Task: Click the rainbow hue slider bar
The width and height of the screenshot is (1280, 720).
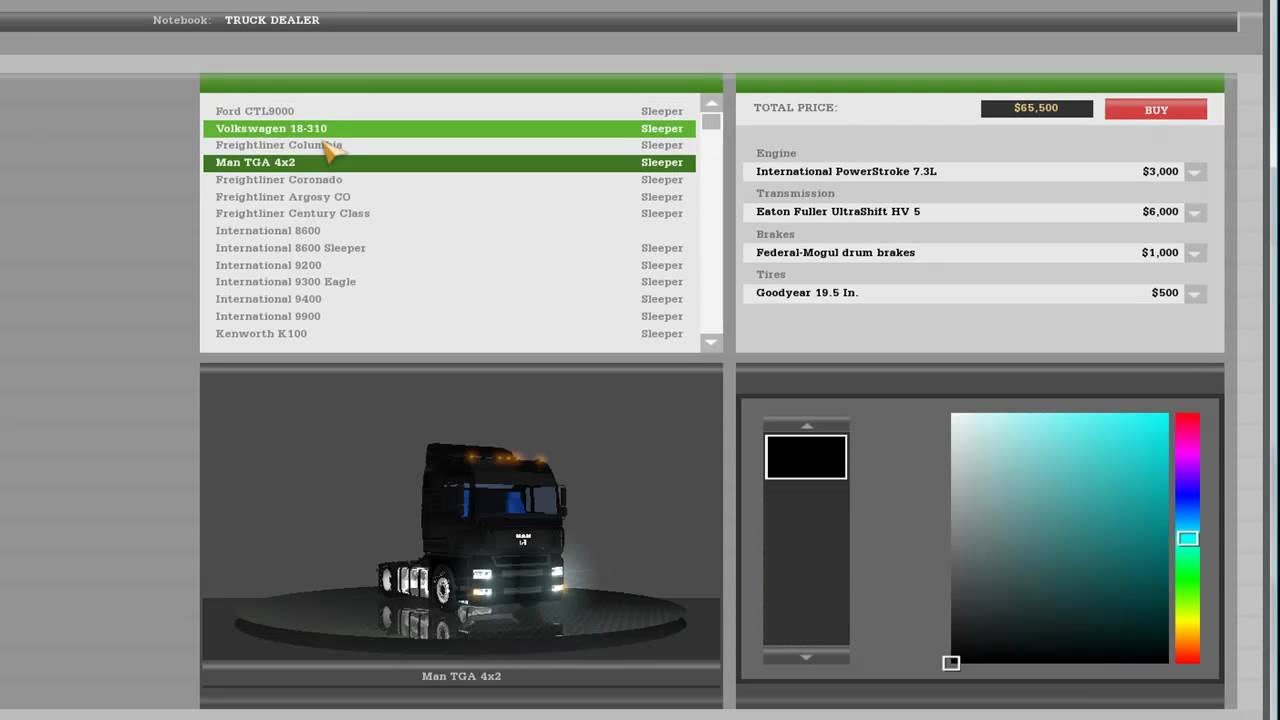Action: pos(1187,538)
